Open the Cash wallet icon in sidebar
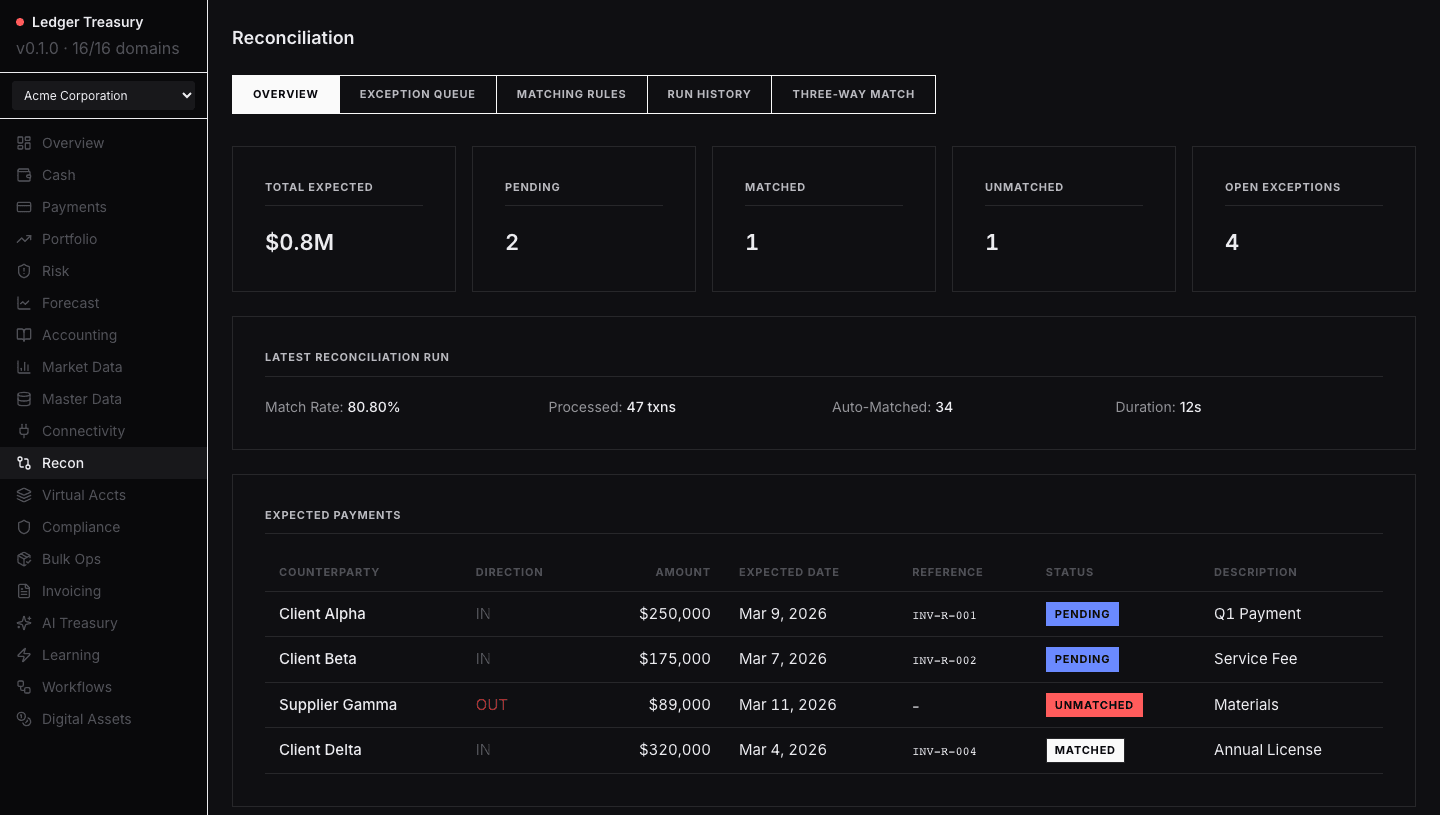The image size is (1440, 815). pos(24,175)
